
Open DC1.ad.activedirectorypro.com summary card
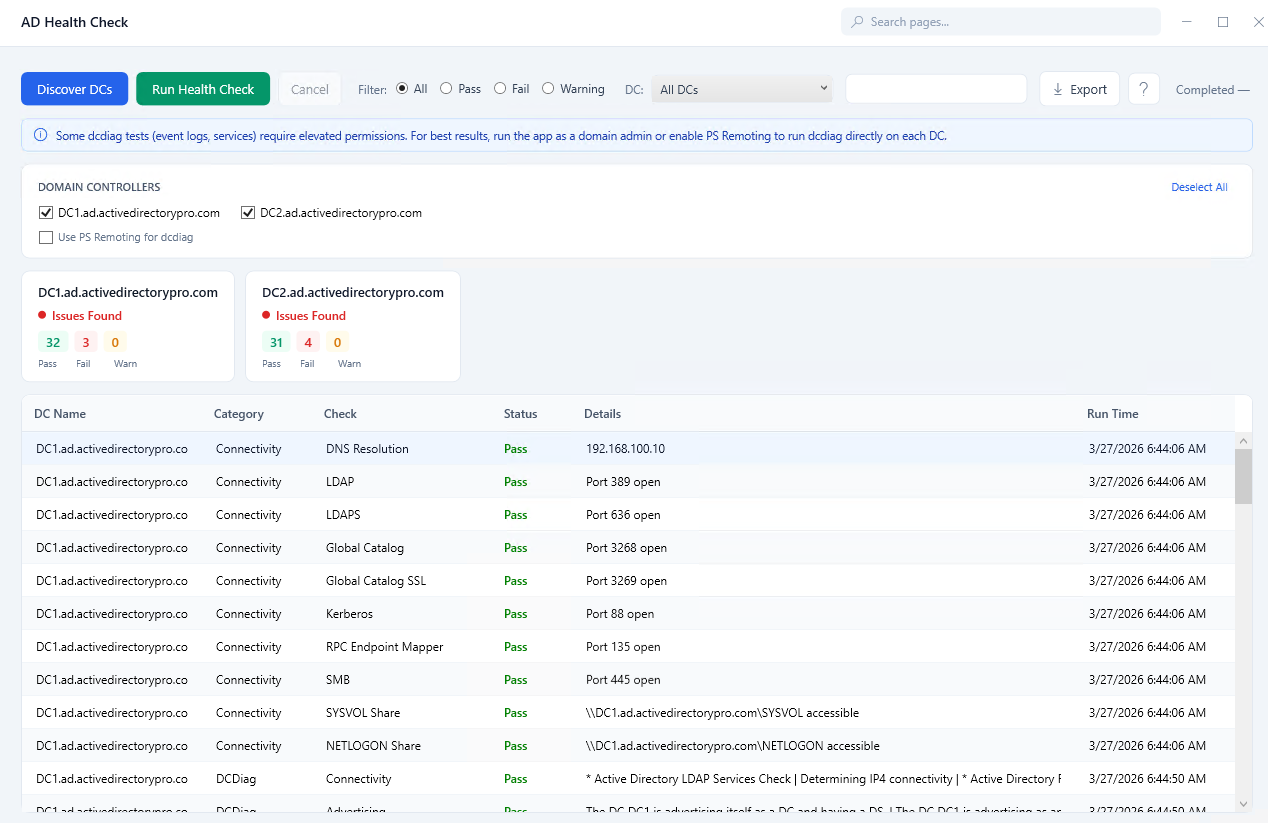128,326
